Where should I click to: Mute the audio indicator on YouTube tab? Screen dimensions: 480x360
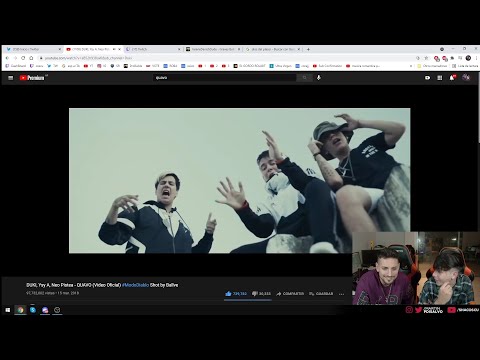(114, 49)
